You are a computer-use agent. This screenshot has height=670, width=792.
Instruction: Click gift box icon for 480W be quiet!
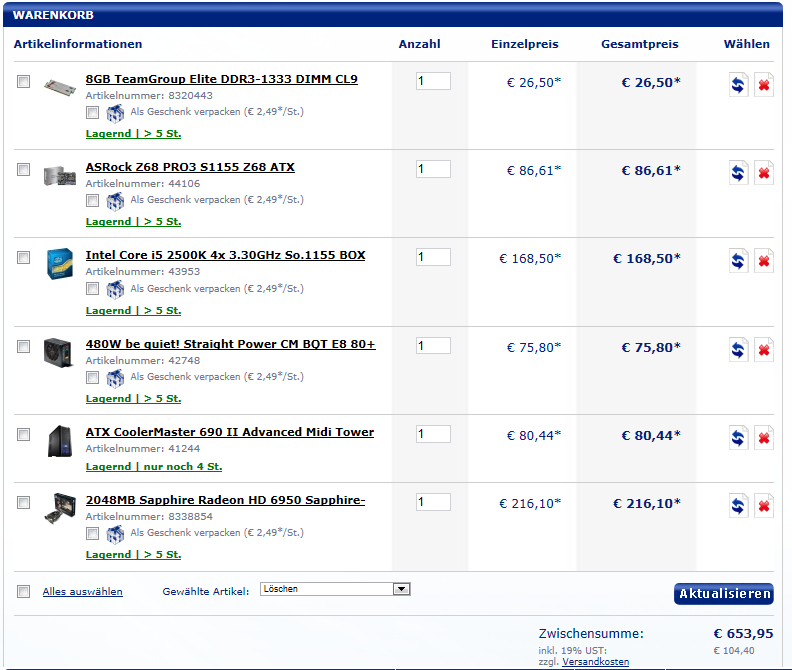(x=115, y=378)
